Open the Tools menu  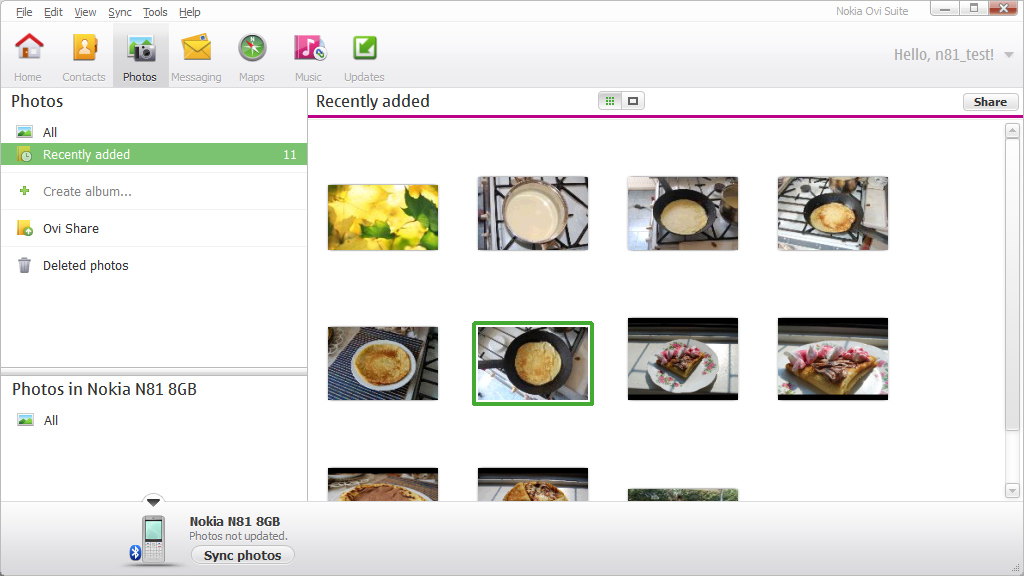coord(155,12)
